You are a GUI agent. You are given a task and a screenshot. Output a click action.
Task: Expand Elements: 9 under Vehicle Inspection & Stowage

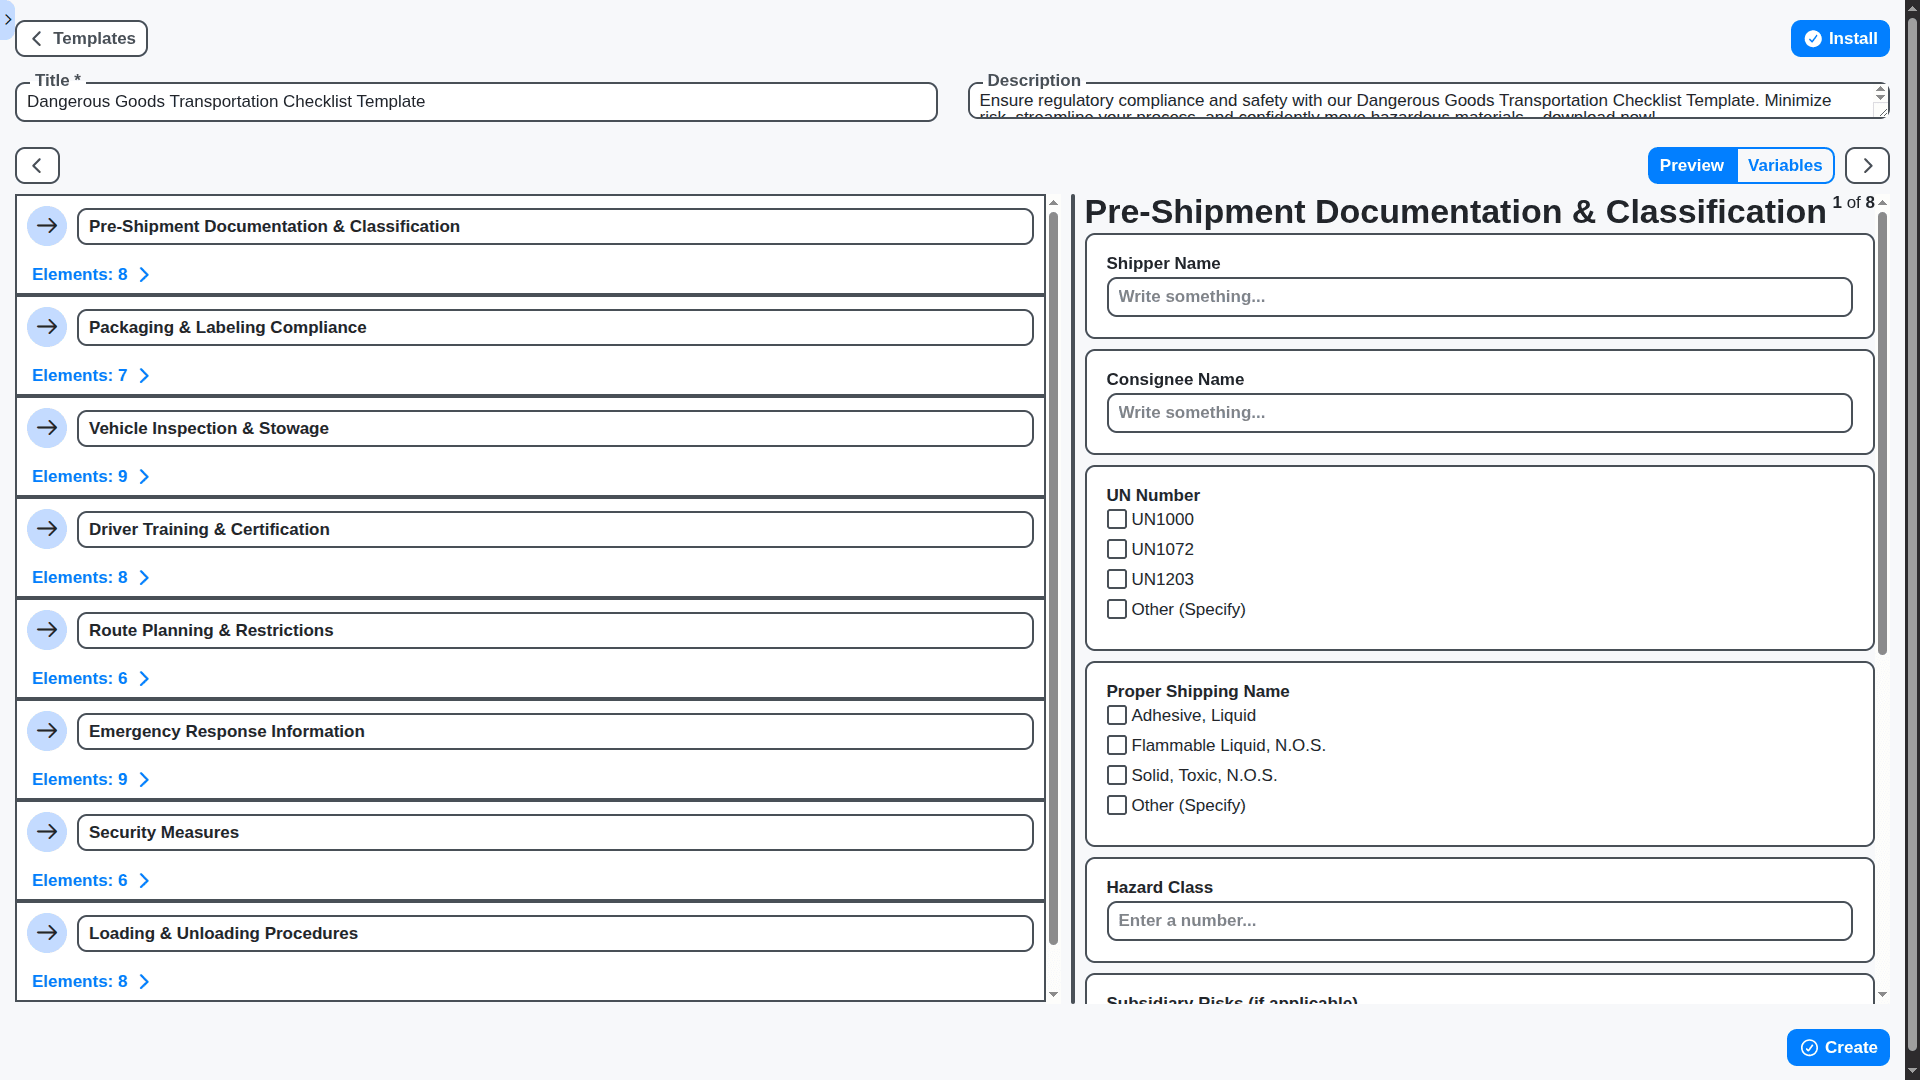point(90,476)
